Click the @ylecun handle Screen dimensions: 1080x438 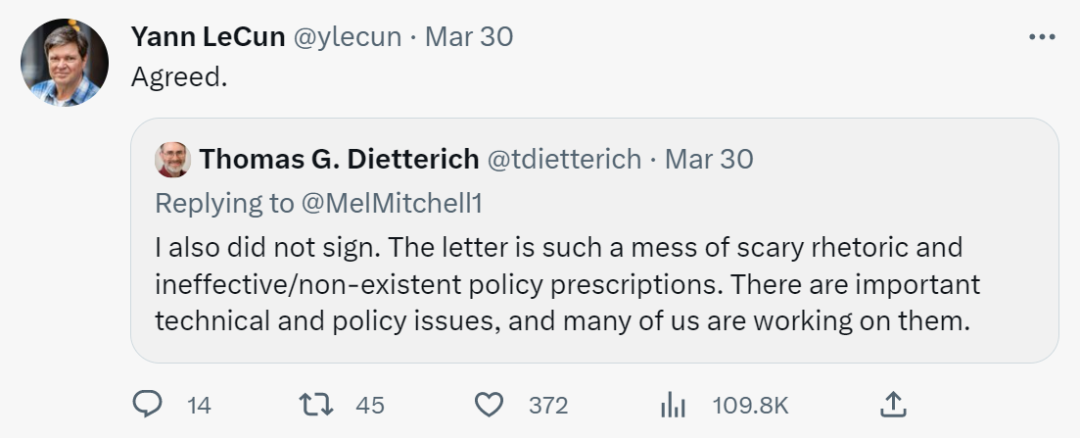(x=347, y=37)
